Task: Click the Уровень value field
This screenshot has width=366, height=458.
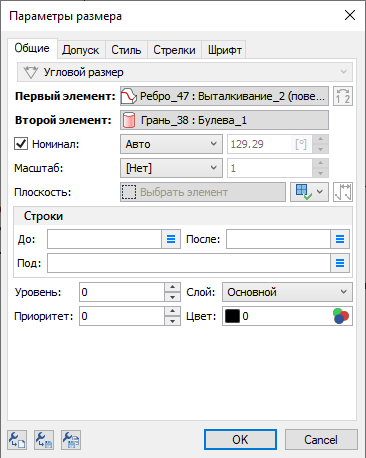Action: [x=122, y=292]
